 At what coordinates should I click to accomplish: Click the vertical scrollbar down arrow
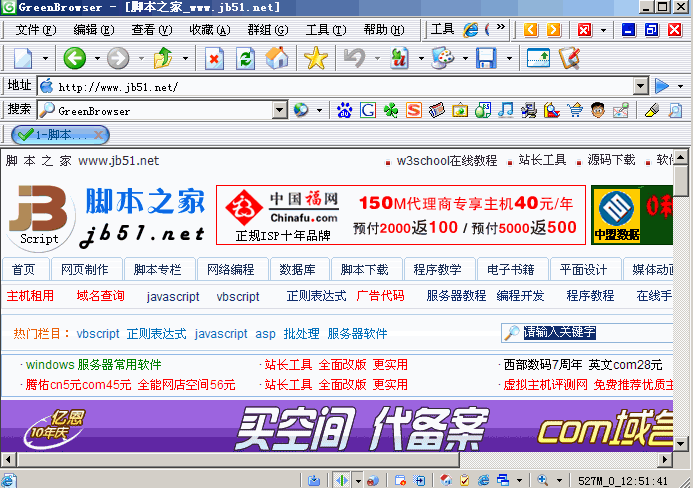pos(680,443)
